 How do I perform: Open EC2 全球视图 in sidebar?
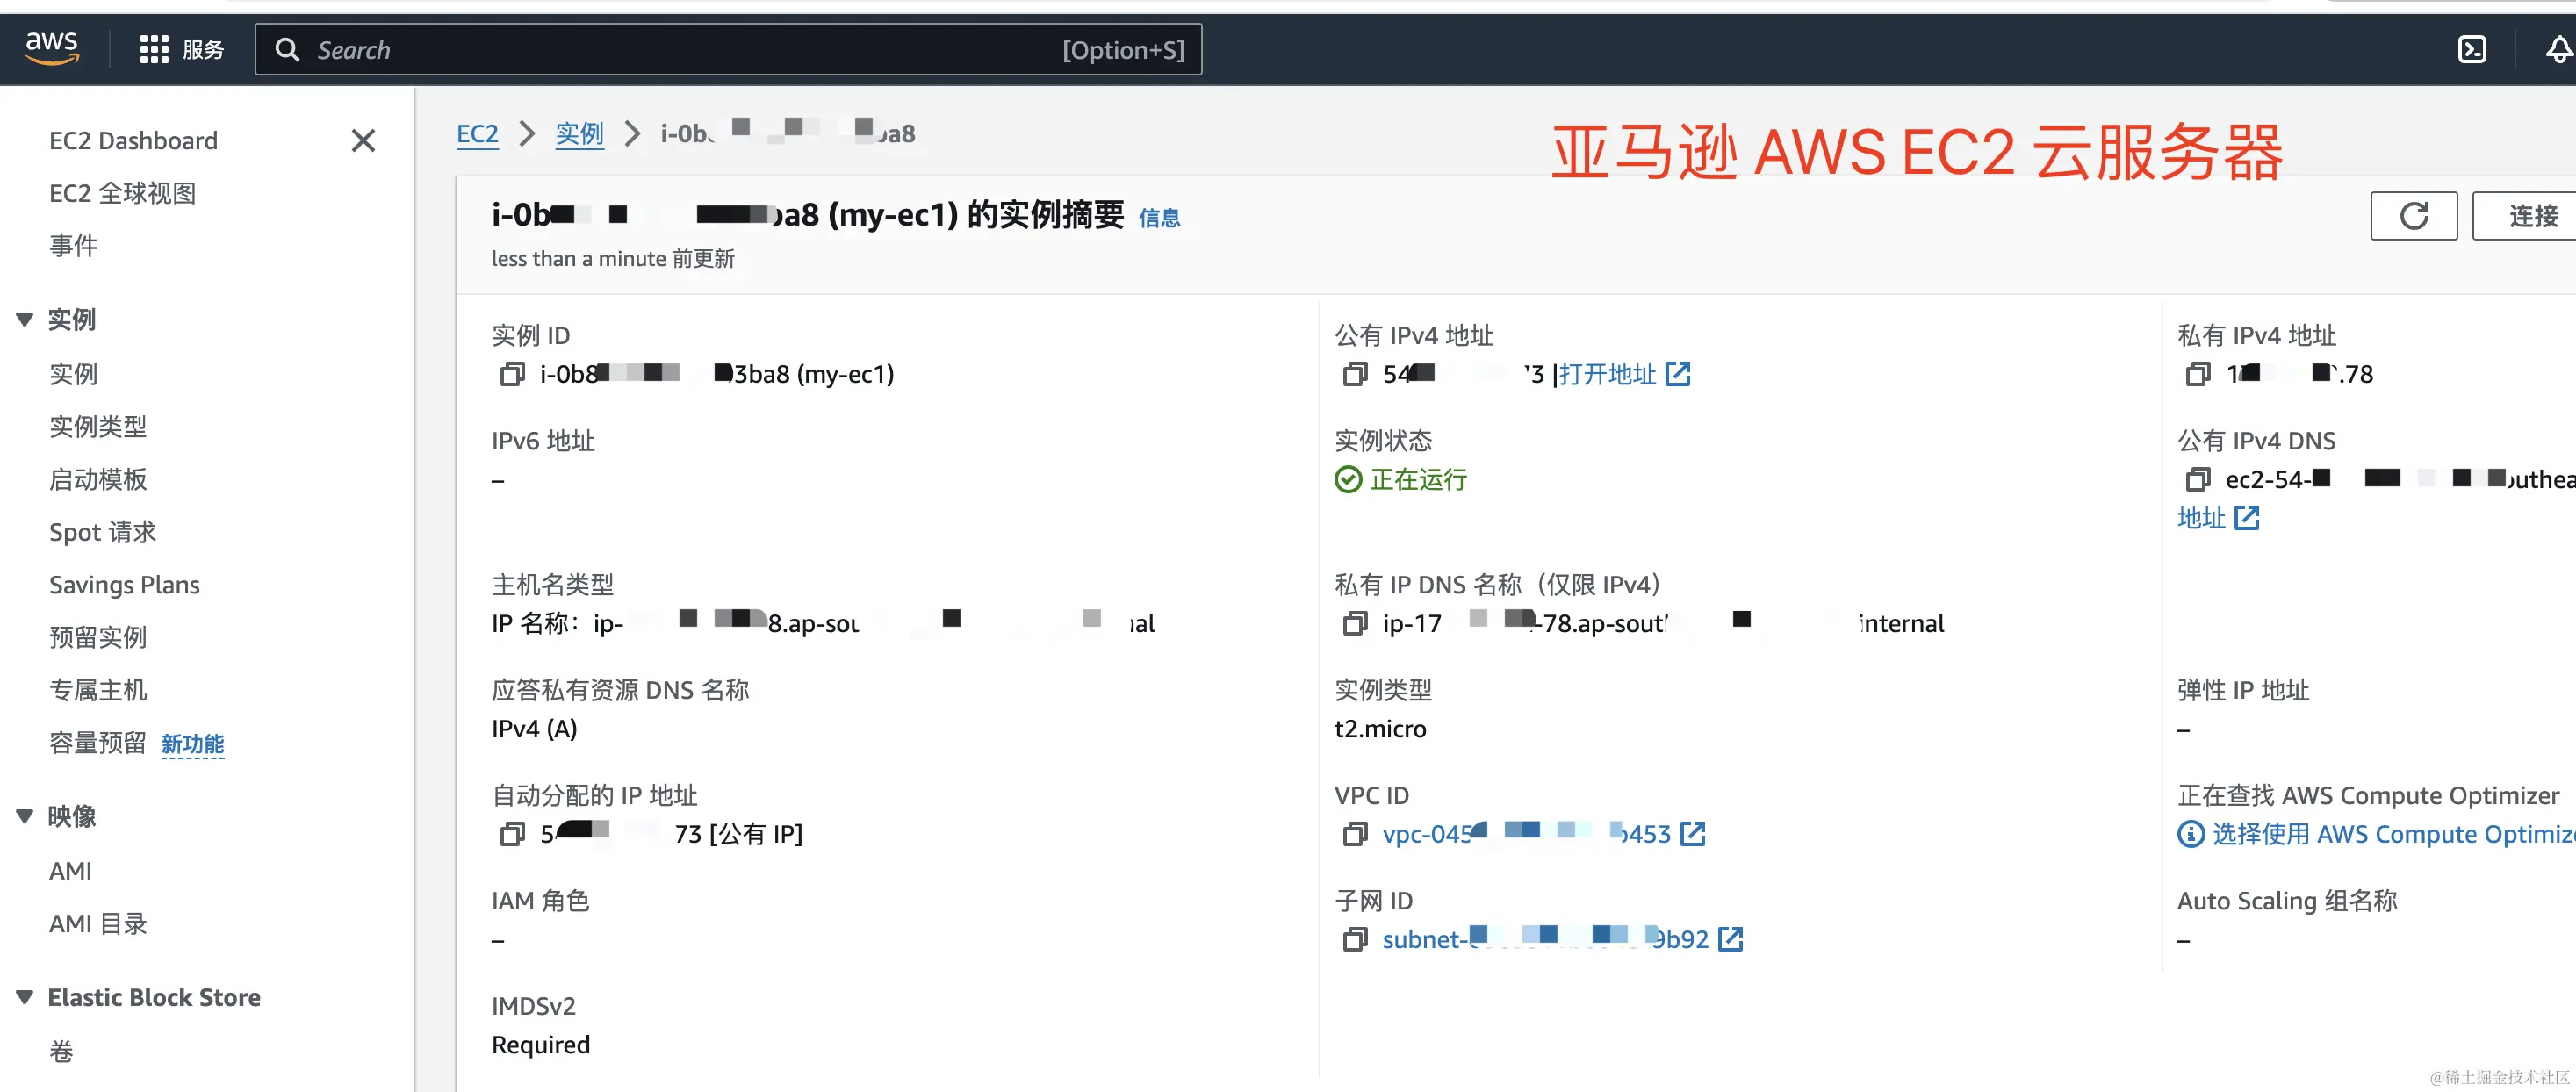[x=123, y=193]
